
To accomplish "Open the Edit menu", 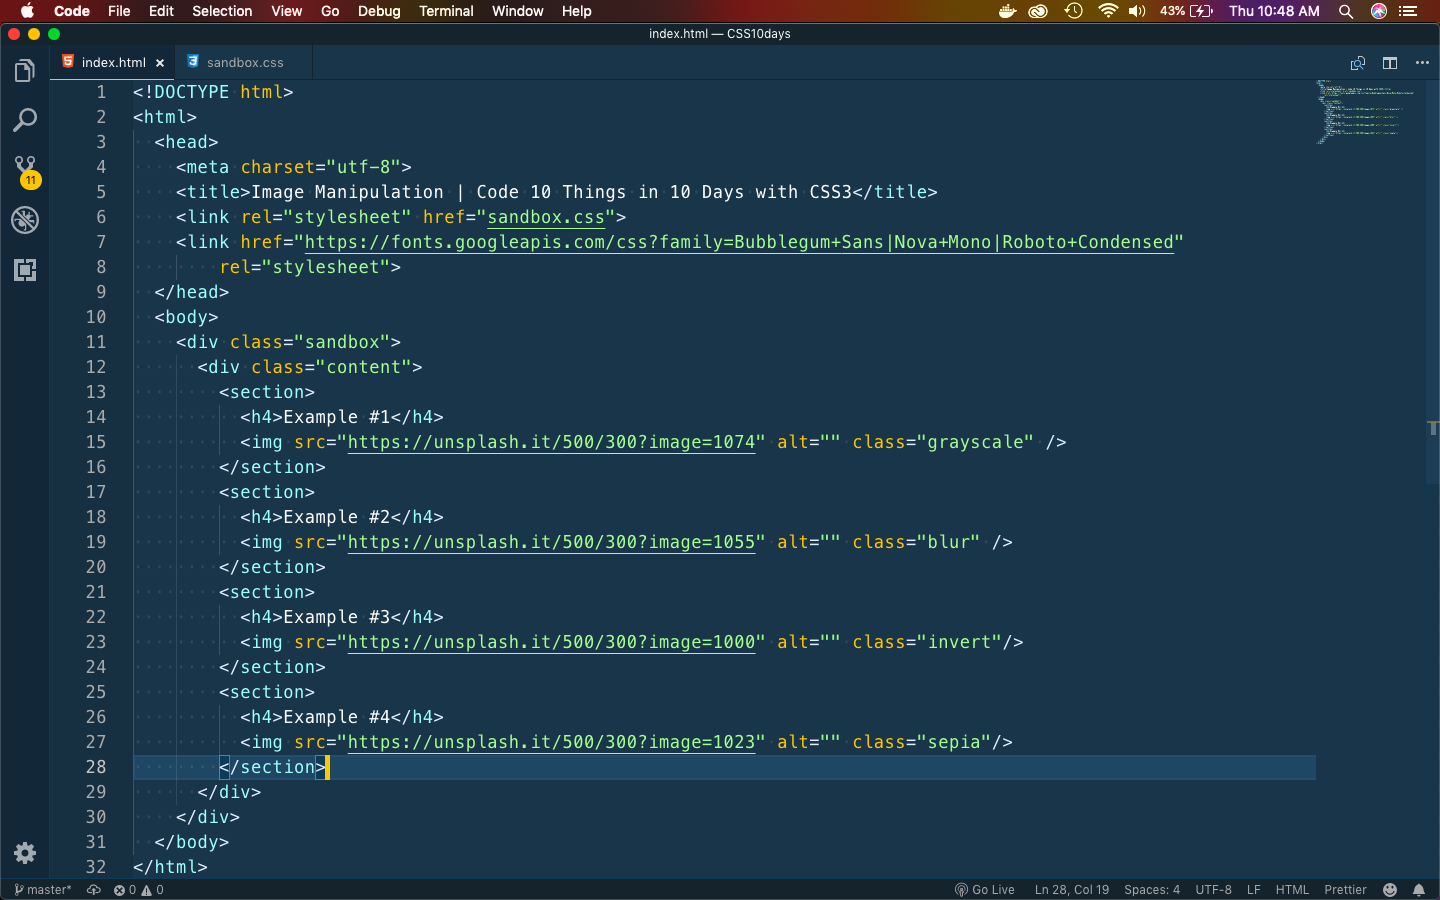I will pyautogui.click(x=161, y=11).
